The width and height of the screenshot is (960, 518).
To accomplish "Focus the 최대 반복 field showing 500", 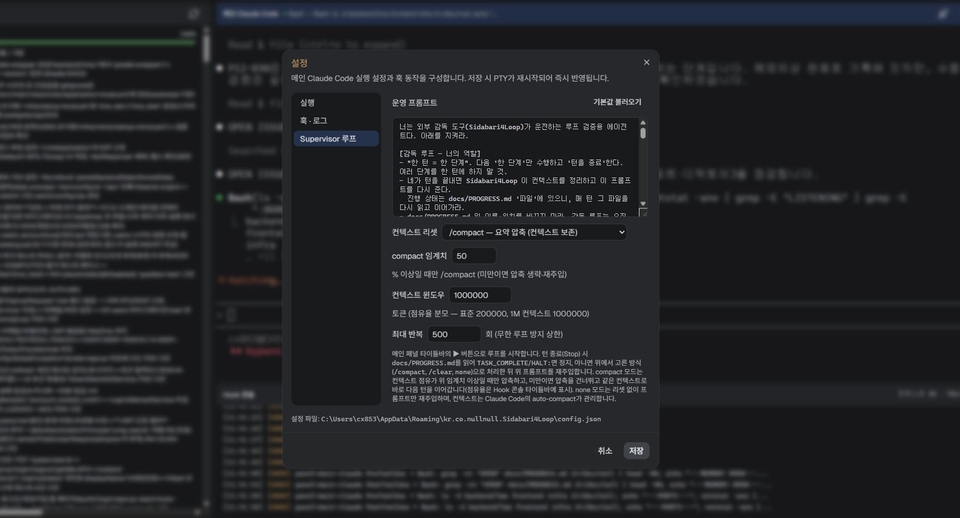I will click(x=454, y=334).
